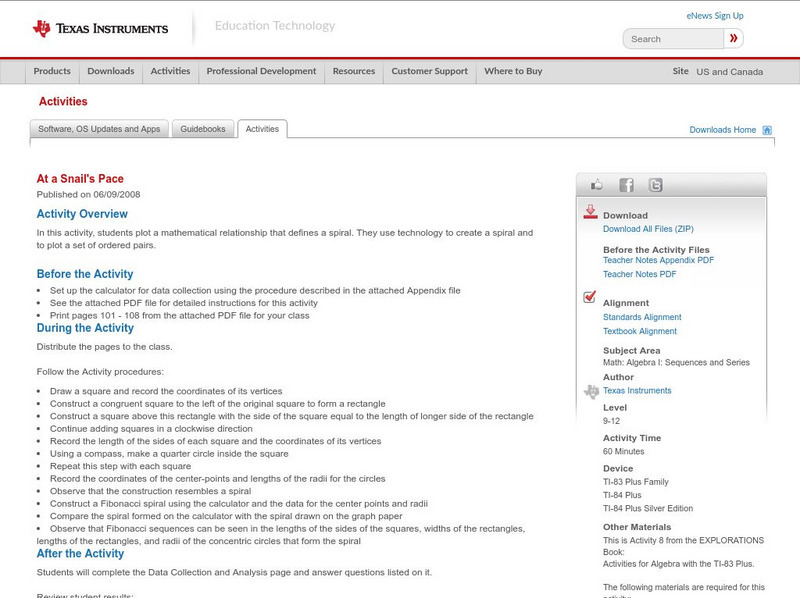The height and width of the screenshot is (598, 800).
Task: Share on Twitter icon
Action: coord(655,185)
